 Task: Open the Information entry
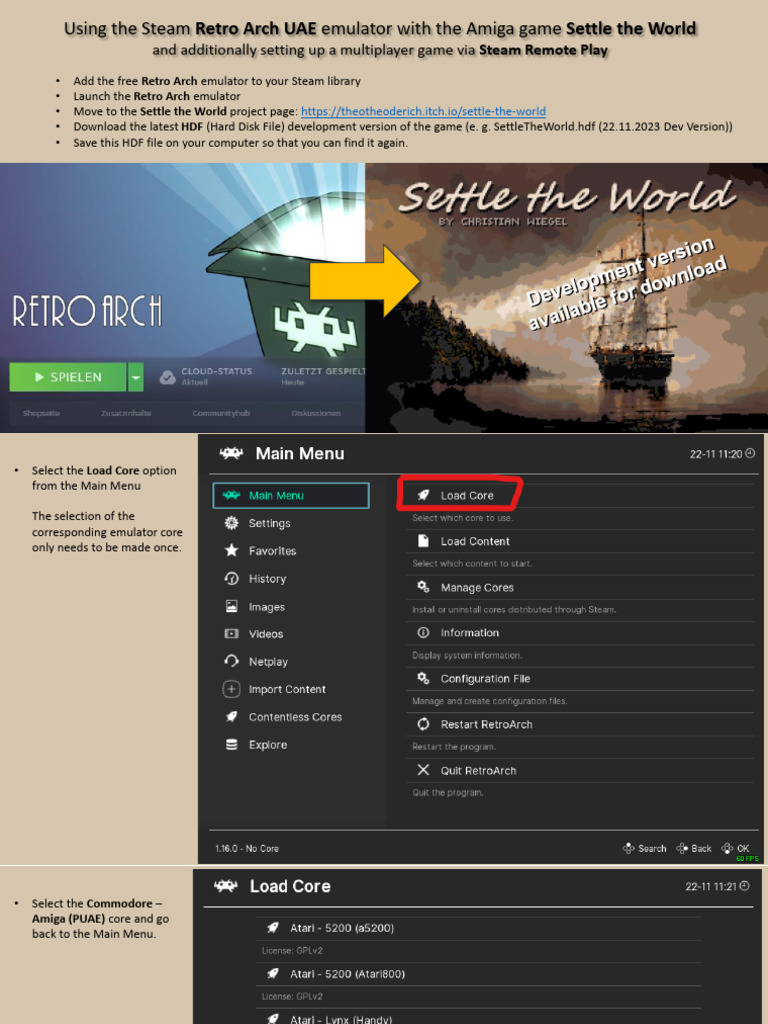(x=579, y=632)
